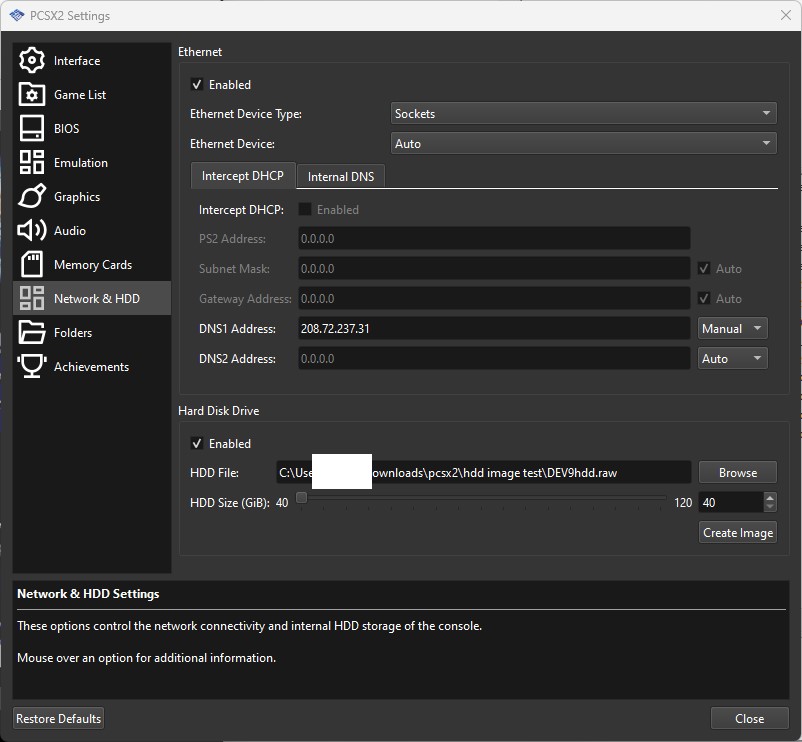Toggle Subnet Mask Auto checkbox
Screen dimensions: 802x742
tap(704, 268)
